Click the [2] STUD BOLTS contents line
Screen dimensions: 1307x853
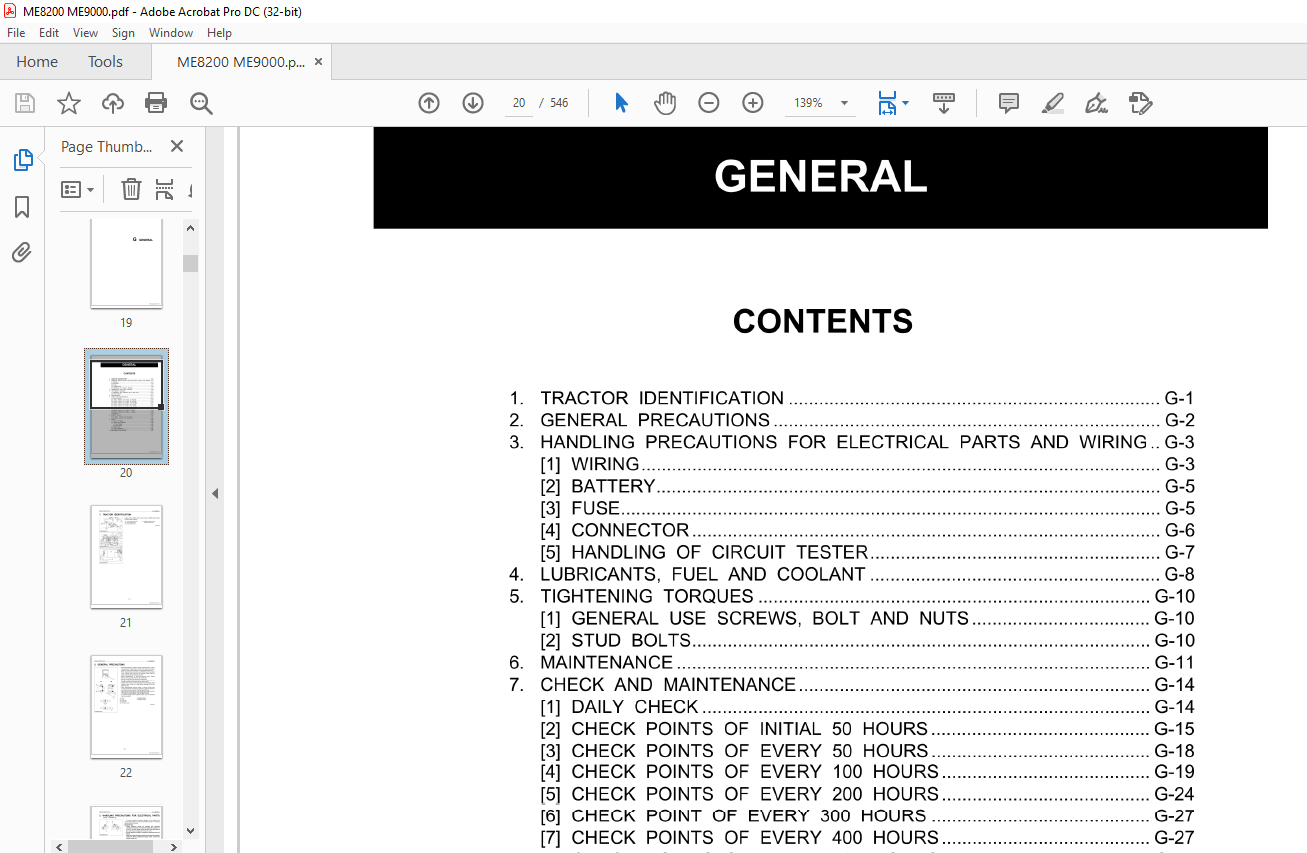coord(867,640)
